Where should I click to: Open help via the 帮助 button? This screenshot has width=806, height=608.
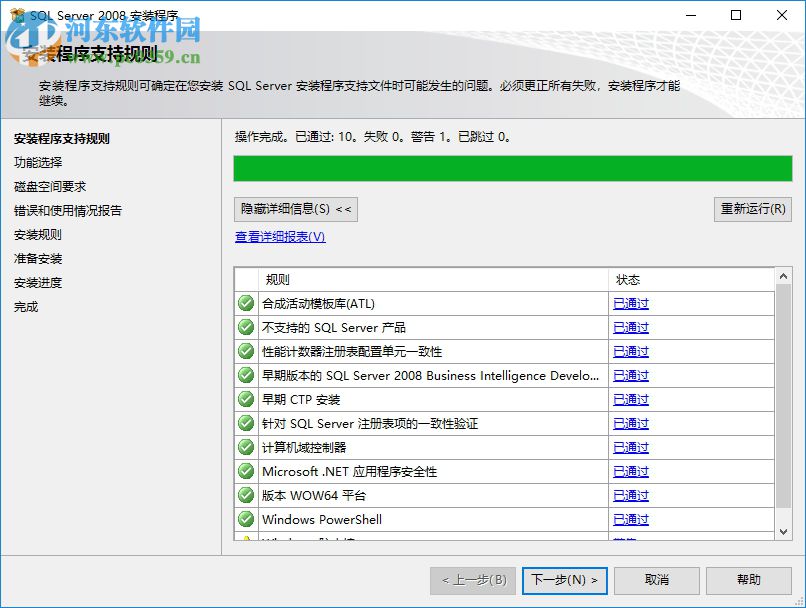pyautogui.click(x=748, y=580)
